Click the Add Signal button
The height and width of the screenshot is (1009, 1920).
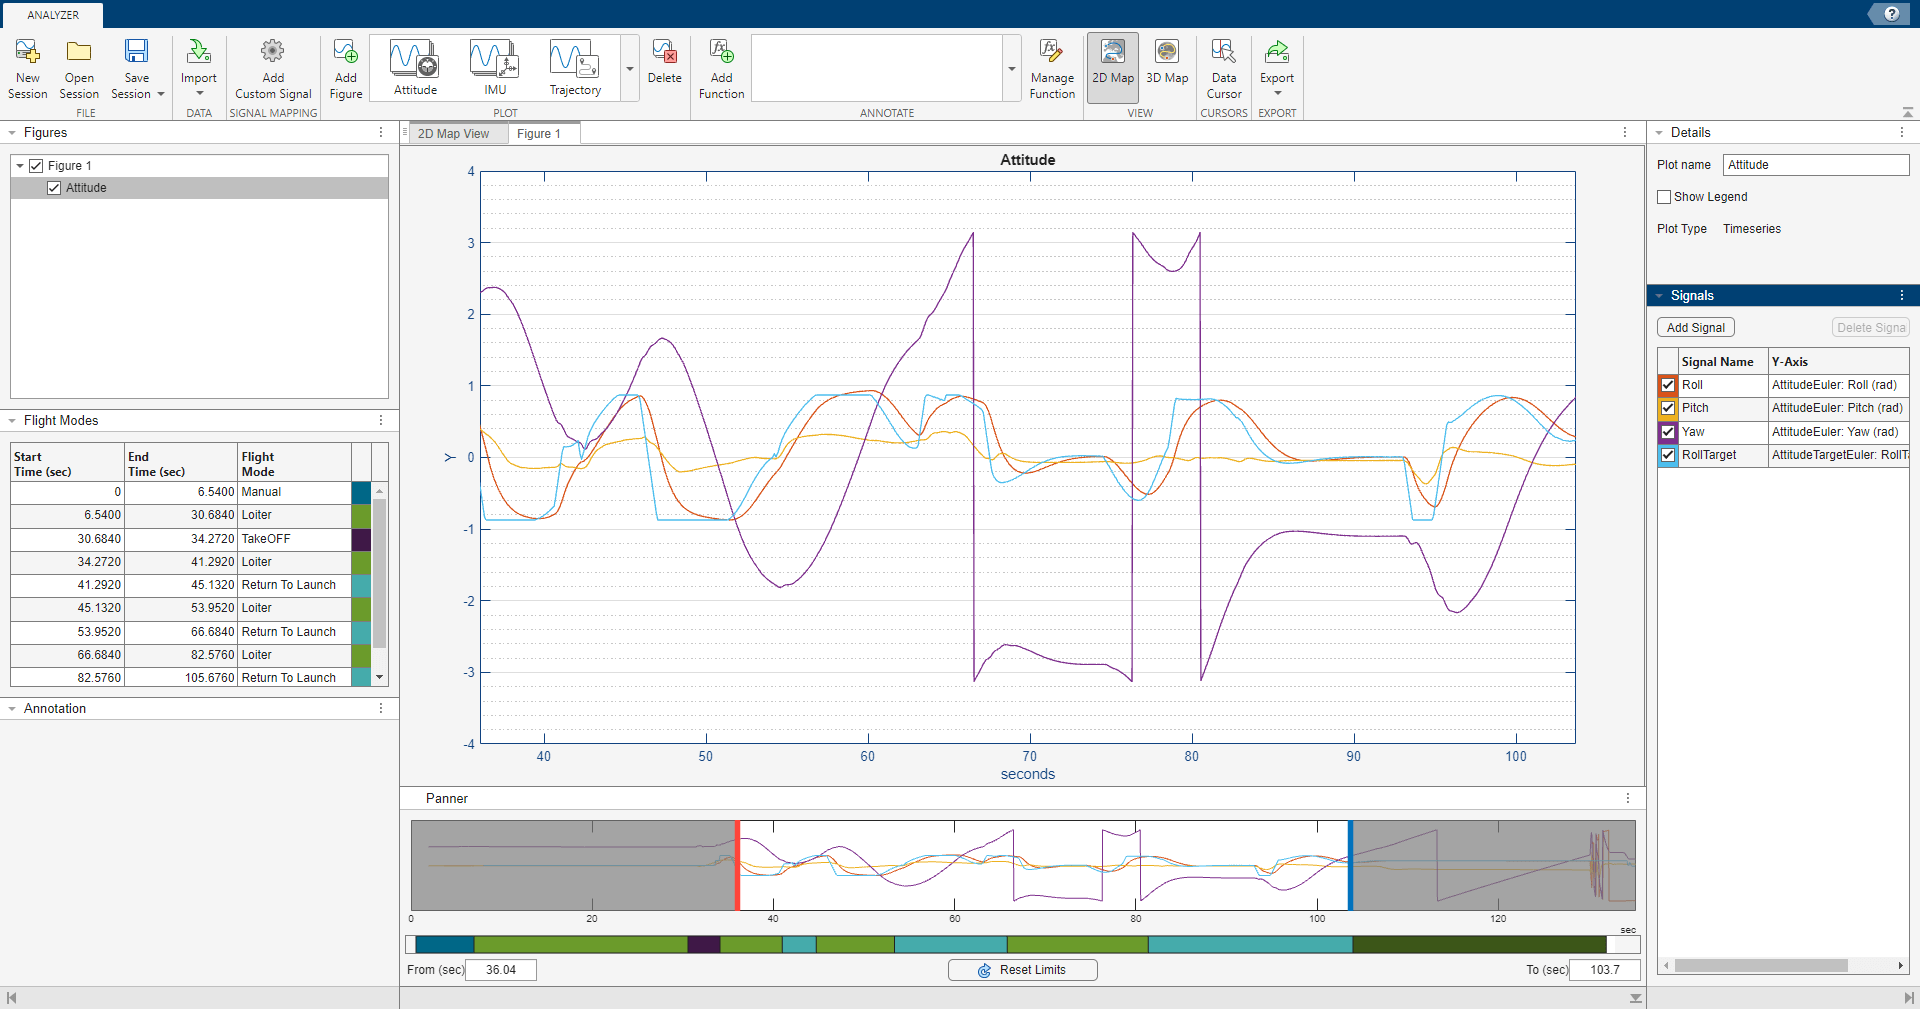click(x=1695, y=327)
